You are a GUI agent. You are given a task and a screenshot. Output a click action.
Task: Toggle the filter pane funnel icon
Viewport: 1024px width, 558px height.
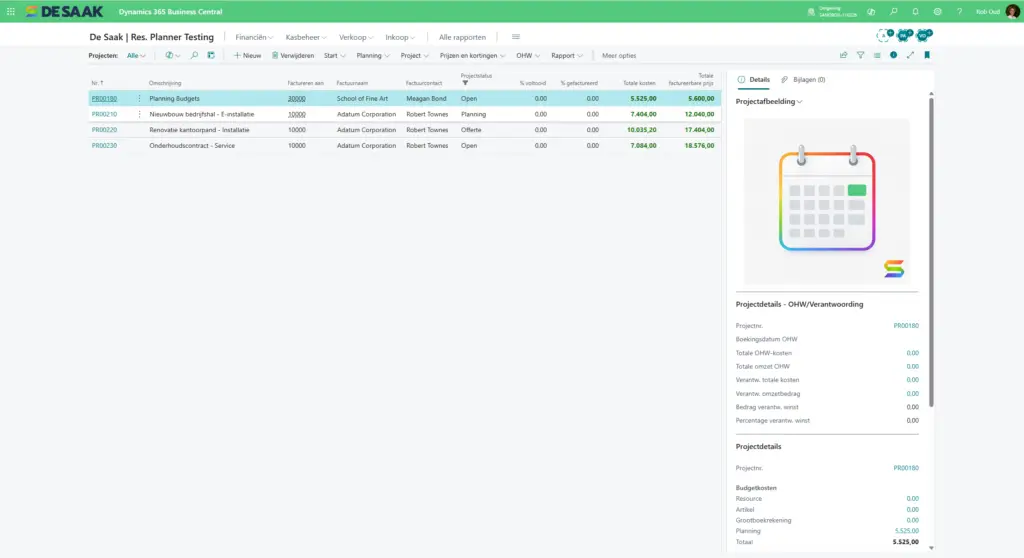[x=861, y=56]
